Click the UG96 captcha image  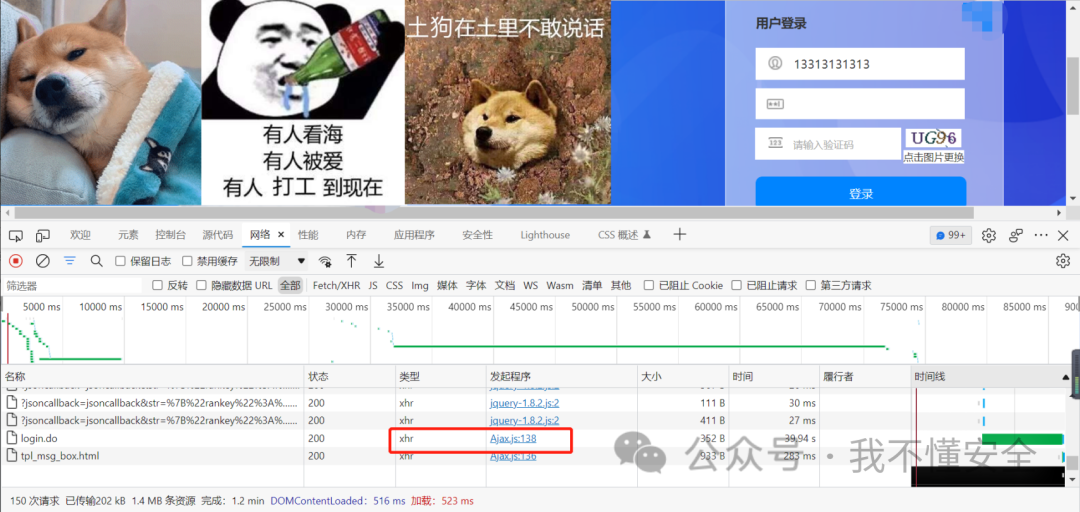(933, 139)
